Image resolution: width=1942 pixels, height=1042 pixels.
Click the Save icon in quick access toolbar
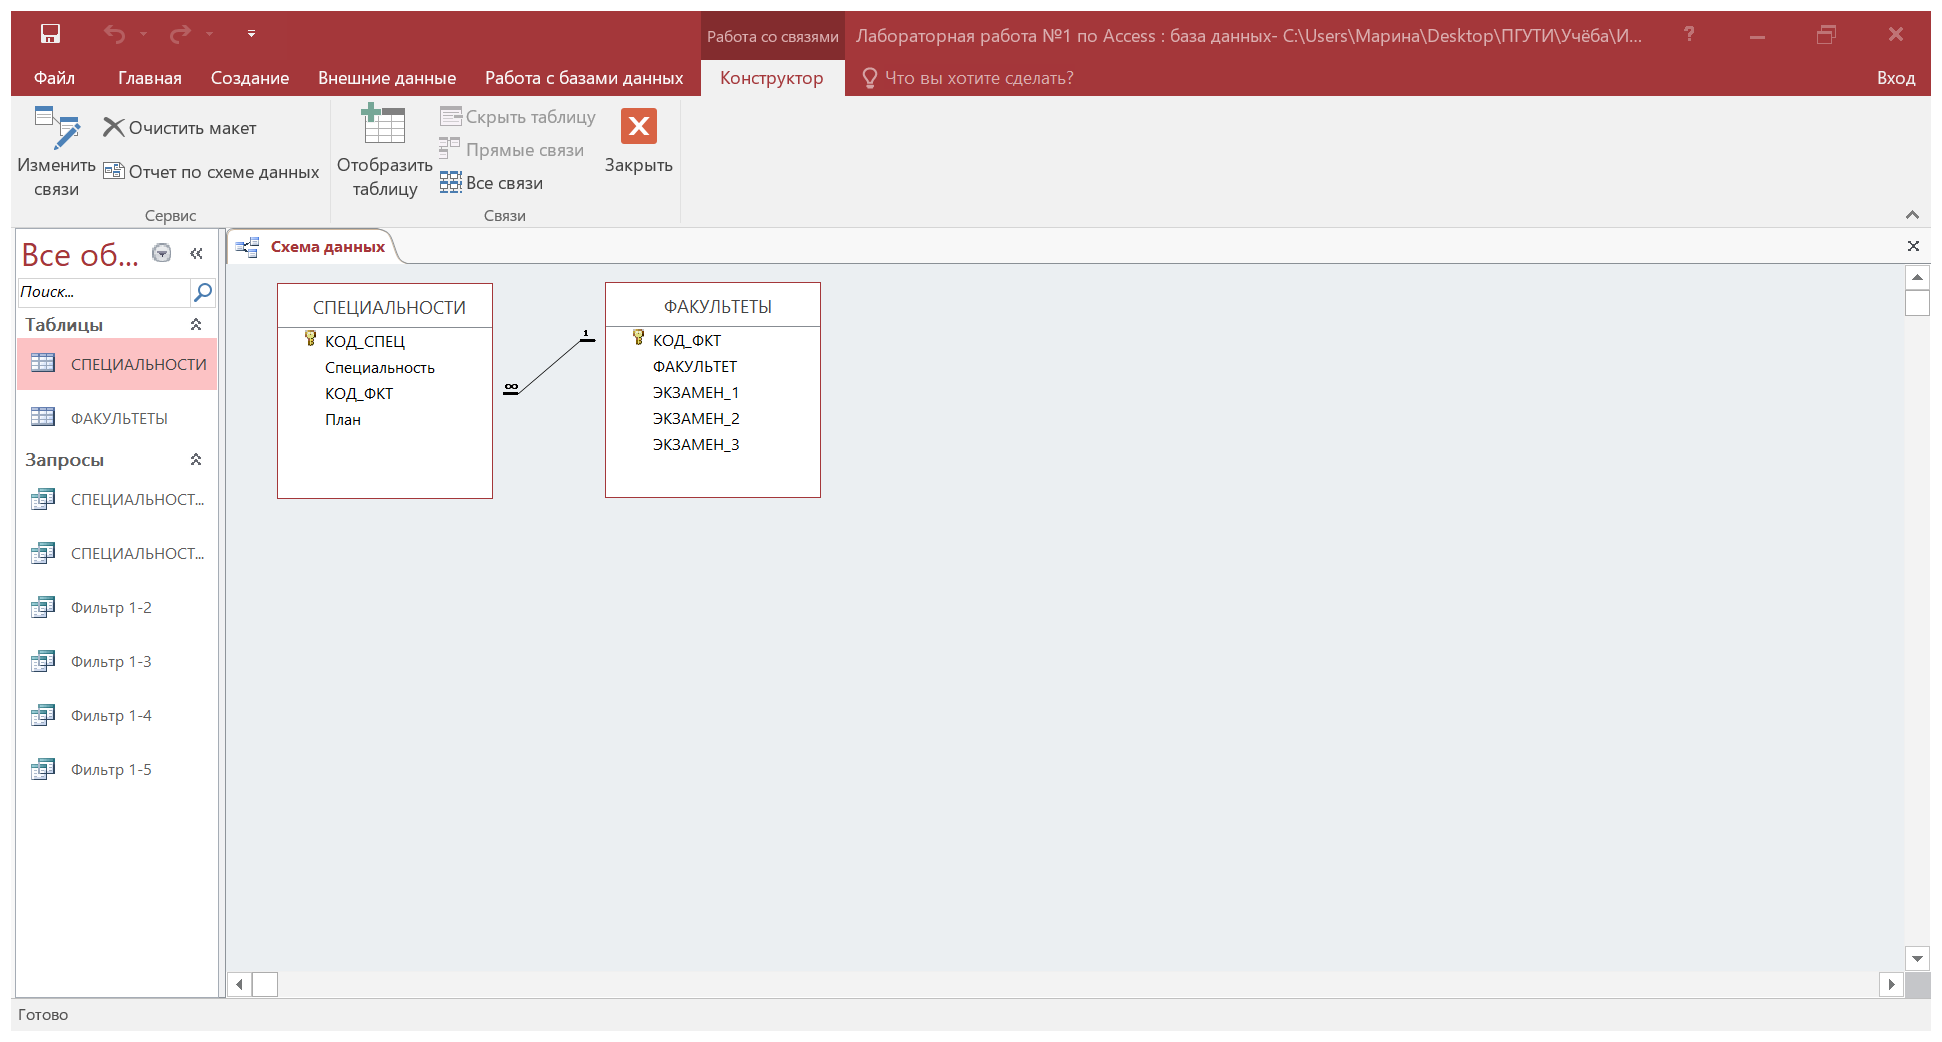[x=50, y=34]
